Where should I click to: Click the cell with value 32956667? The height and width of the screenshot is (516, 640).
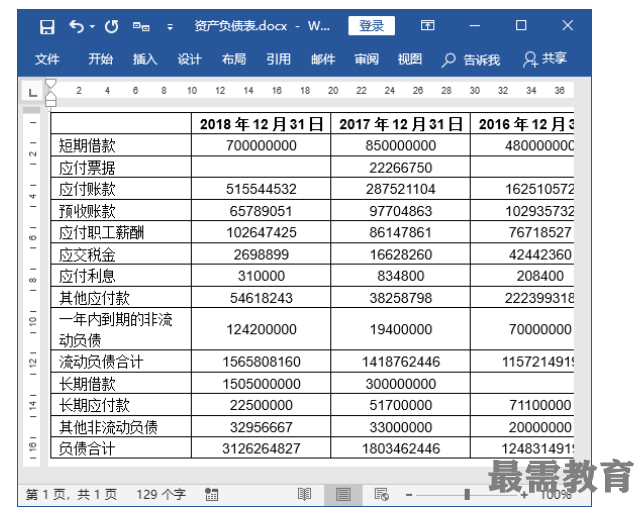point(261,427)
